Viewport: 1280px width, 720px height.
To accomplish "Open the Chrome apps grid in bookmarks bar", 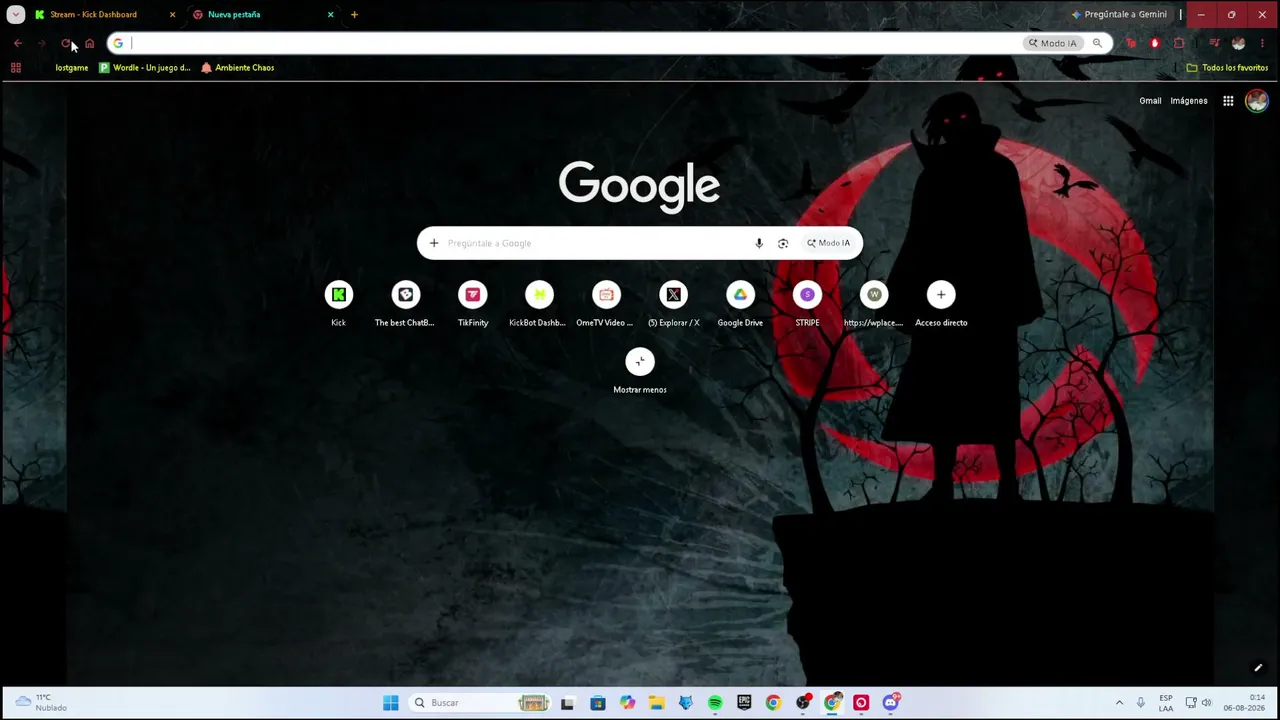I will click(16, 68).
